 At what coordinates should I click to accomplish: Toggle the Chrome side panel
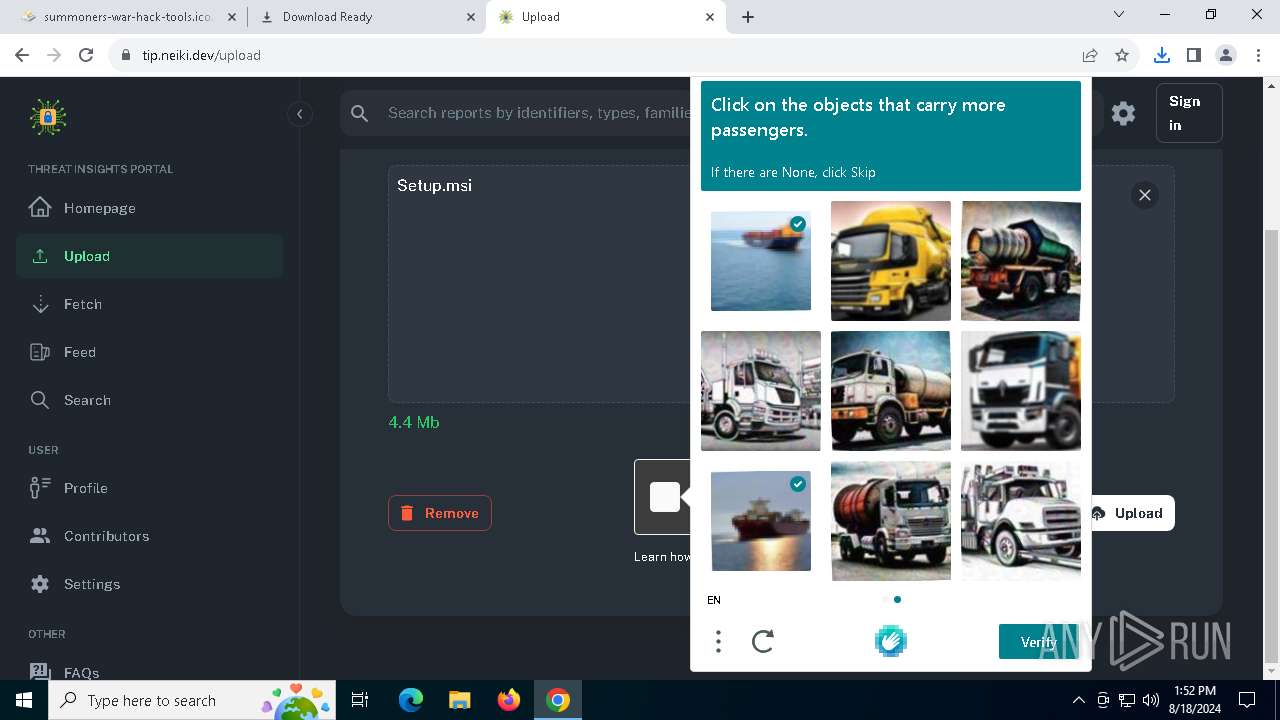pos(1193,55)
